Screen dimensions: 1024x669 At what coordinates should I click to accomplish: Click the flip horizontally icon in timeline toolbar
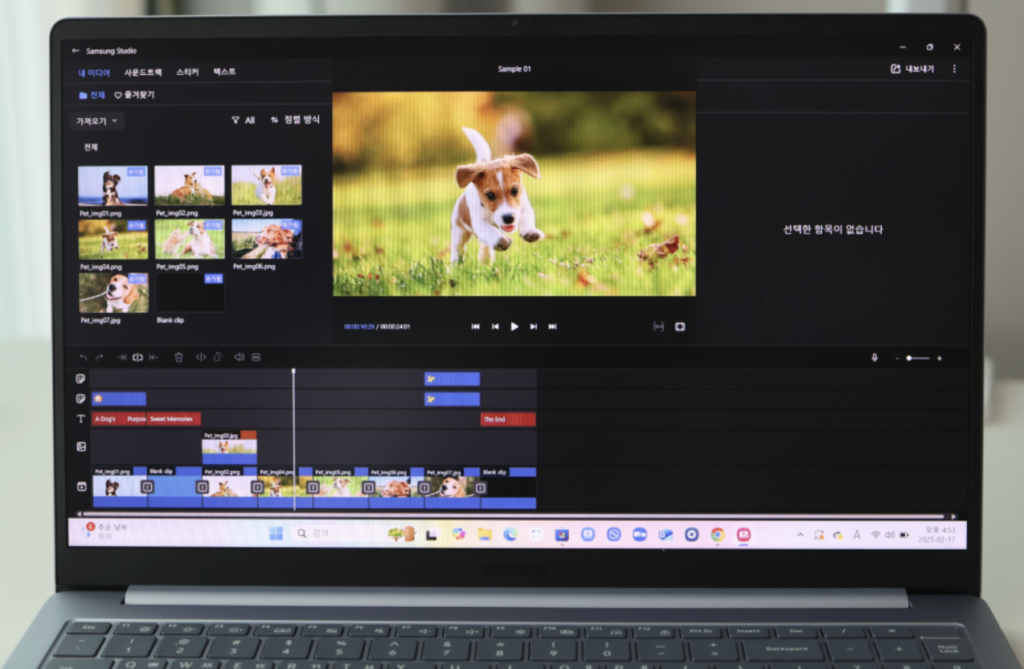201,357
